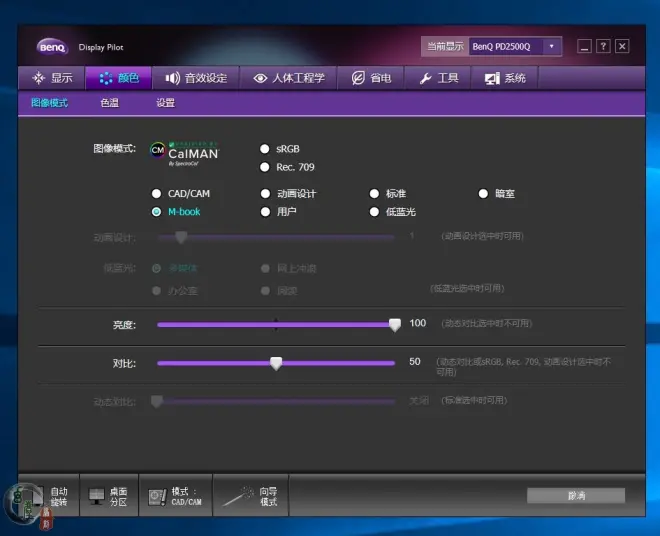Screen dimensions: 660x536
Task: Select the 图像模式 picture mode sub-tab
Action: pyautogui.click(x=49, y=103)
